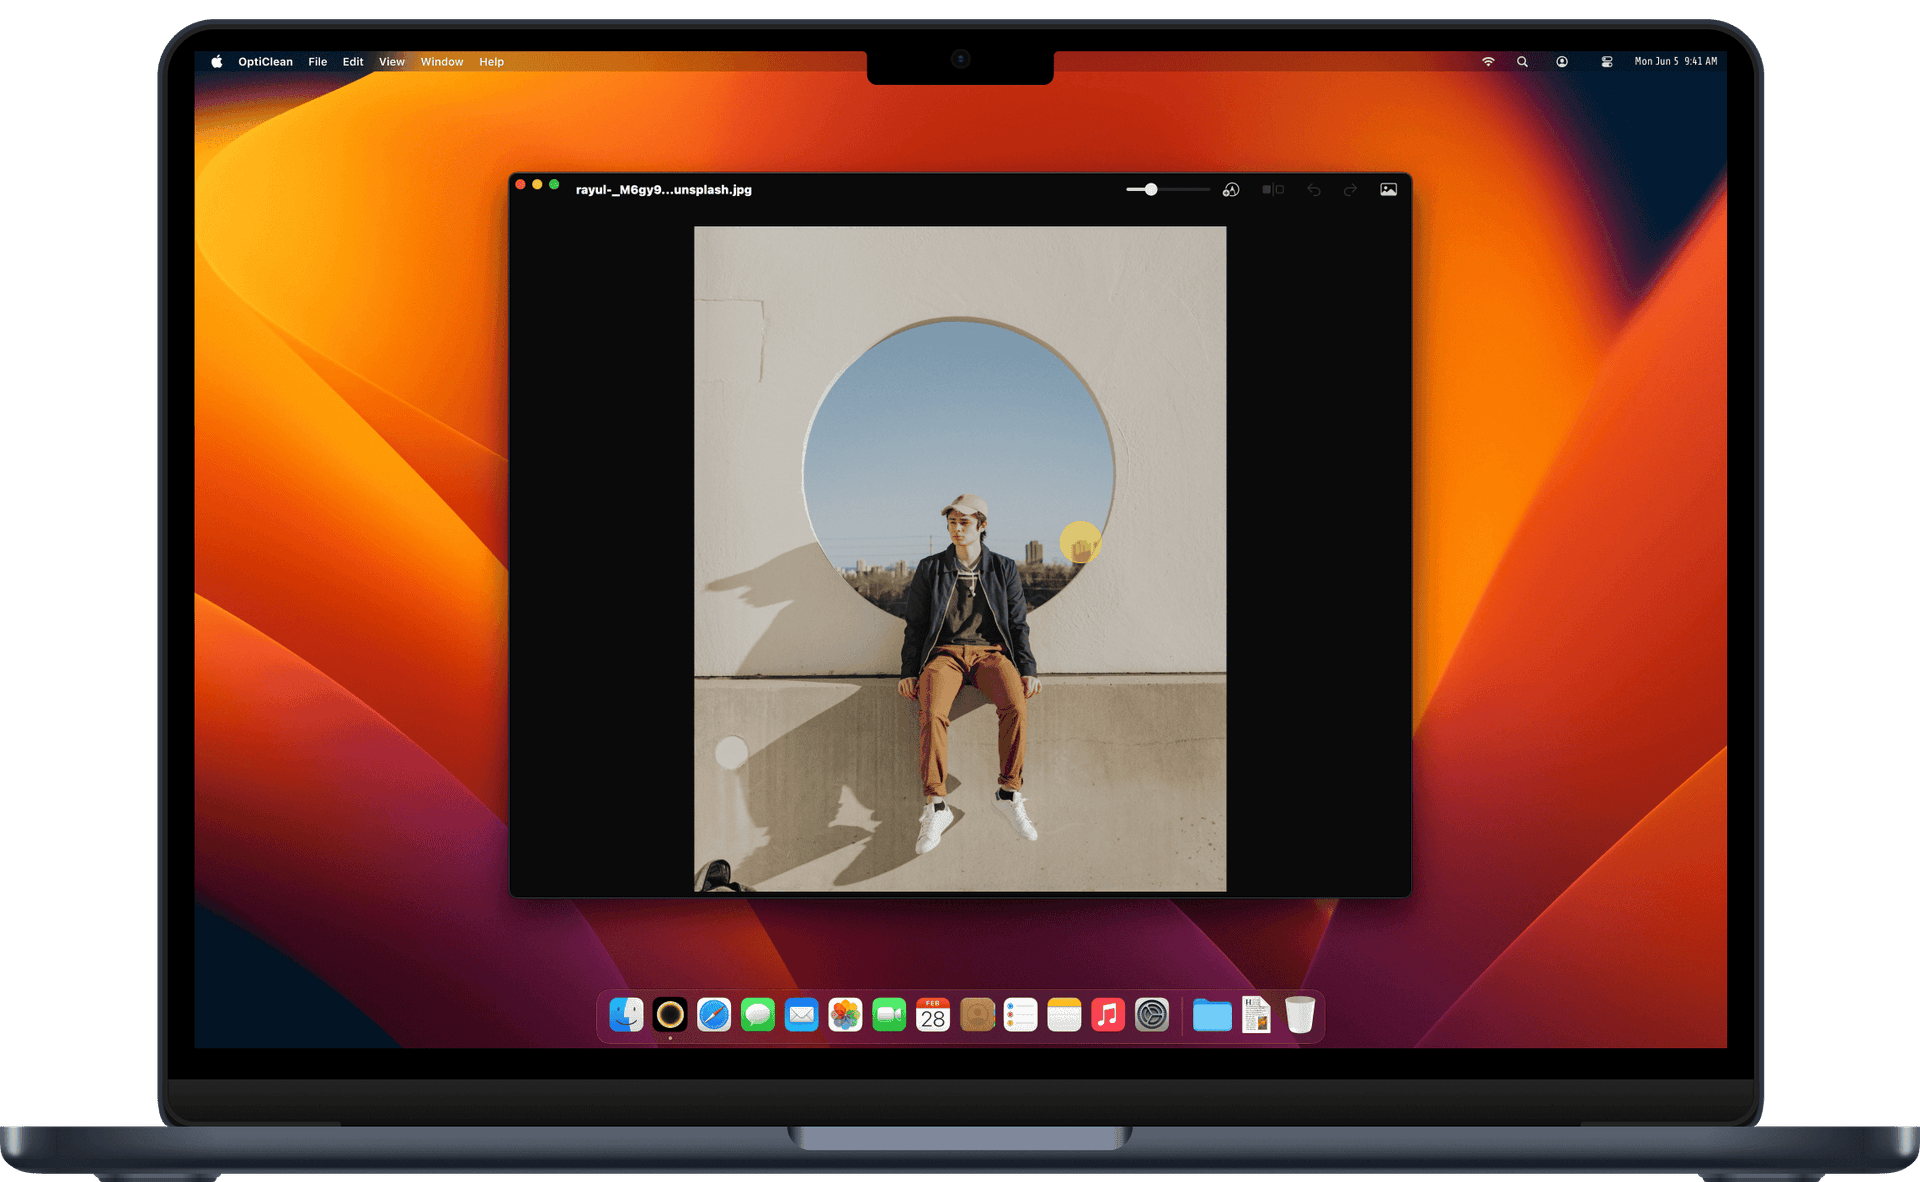The width and height of the screenshot is (1920, 1182).
Task: Click the rayul unsplash.jpg file title
Action: click(x=663, y=190)
